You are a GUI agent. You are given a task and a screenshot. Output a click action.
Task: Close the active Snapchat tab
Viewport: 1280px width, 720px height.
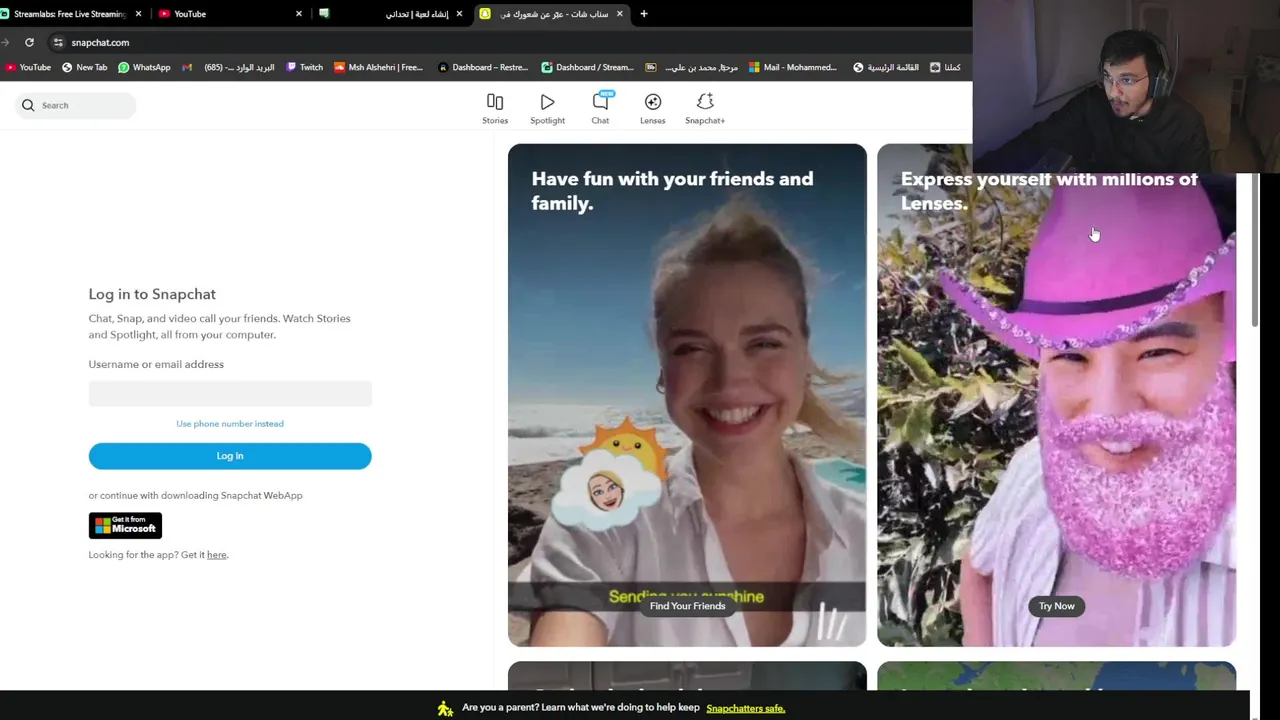620,14
